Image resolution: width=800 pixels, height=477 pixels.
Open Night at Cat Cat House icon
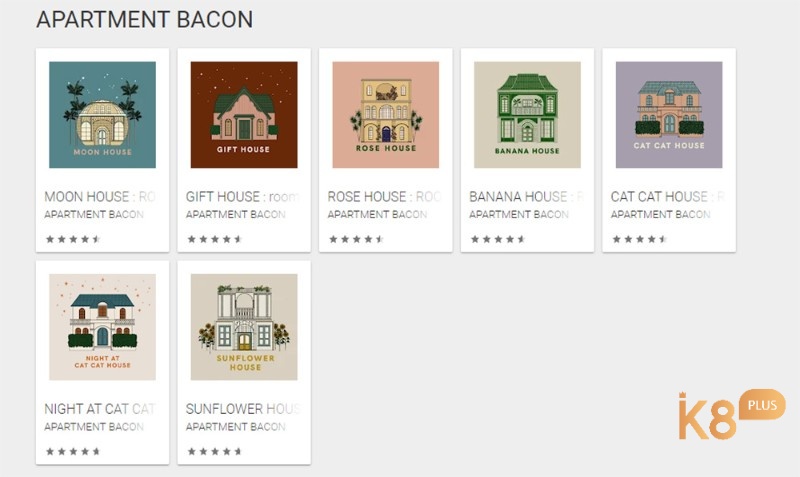[x=102, y=327]
